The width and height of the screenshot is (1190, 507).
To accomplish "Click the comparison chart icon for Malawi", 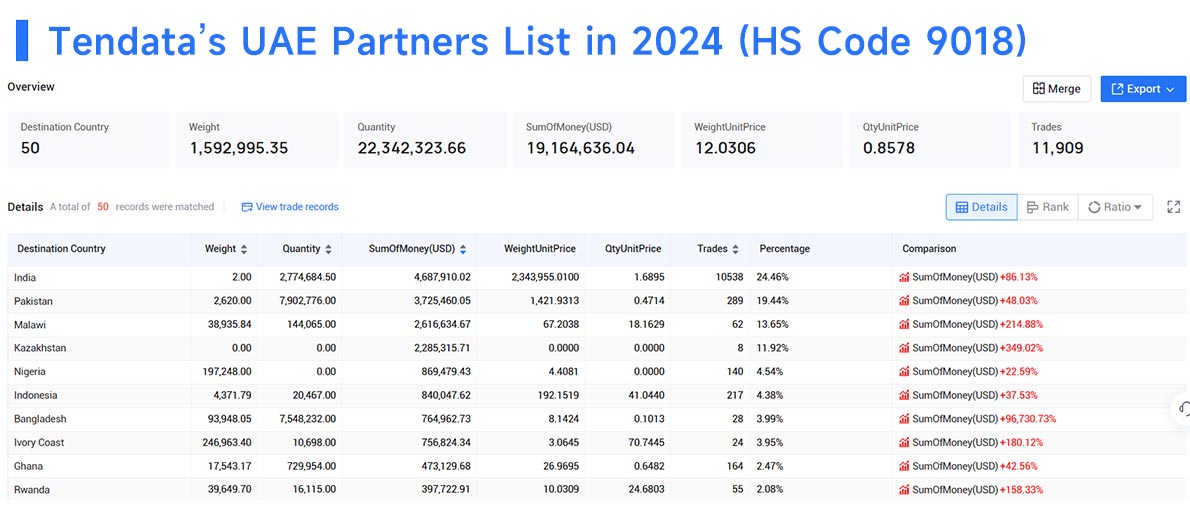I will tap(904, 325).
